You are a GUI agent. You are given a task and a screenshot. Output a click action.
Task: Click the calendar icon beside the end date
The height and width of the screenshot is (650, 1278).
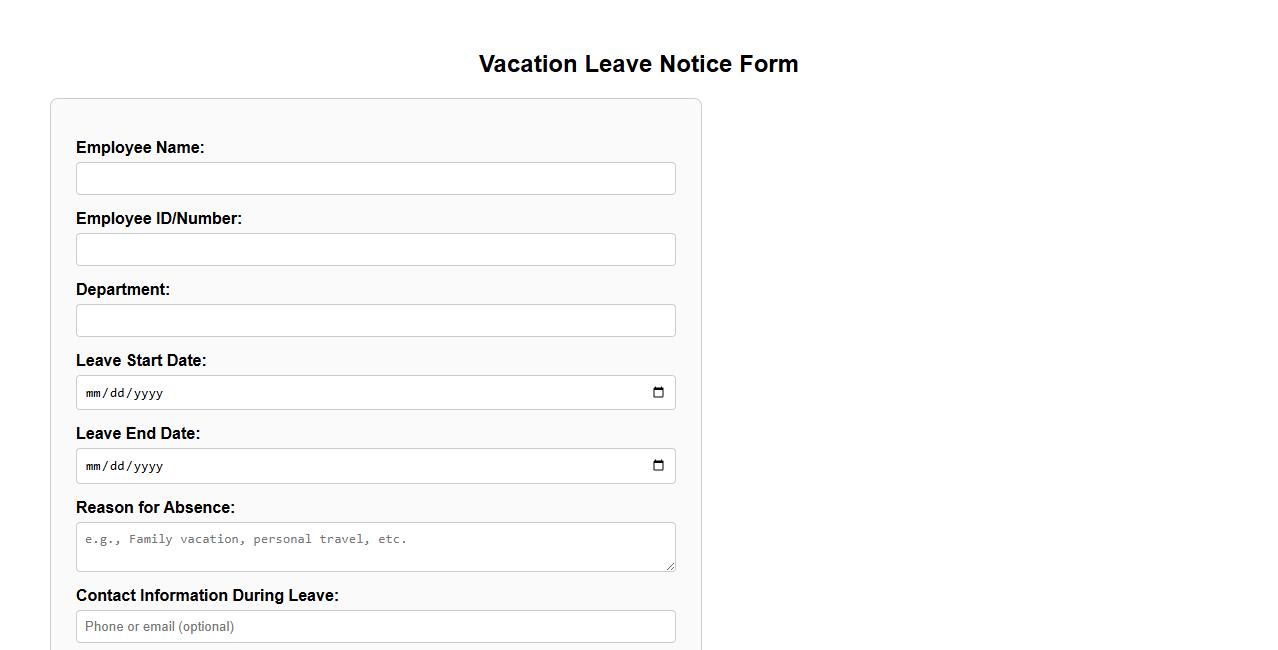tap(658, 465)
